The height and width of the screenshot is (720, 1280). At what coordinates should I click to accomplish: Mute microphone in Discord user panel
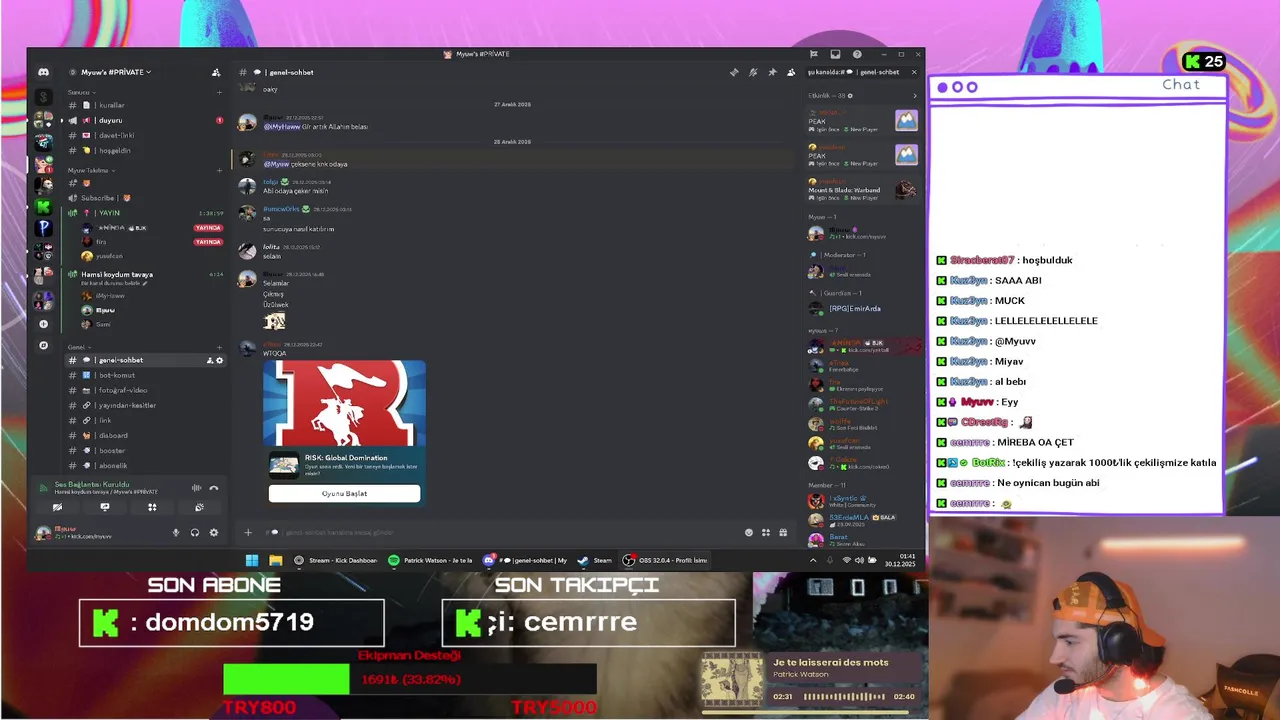[x=176, y=533]
